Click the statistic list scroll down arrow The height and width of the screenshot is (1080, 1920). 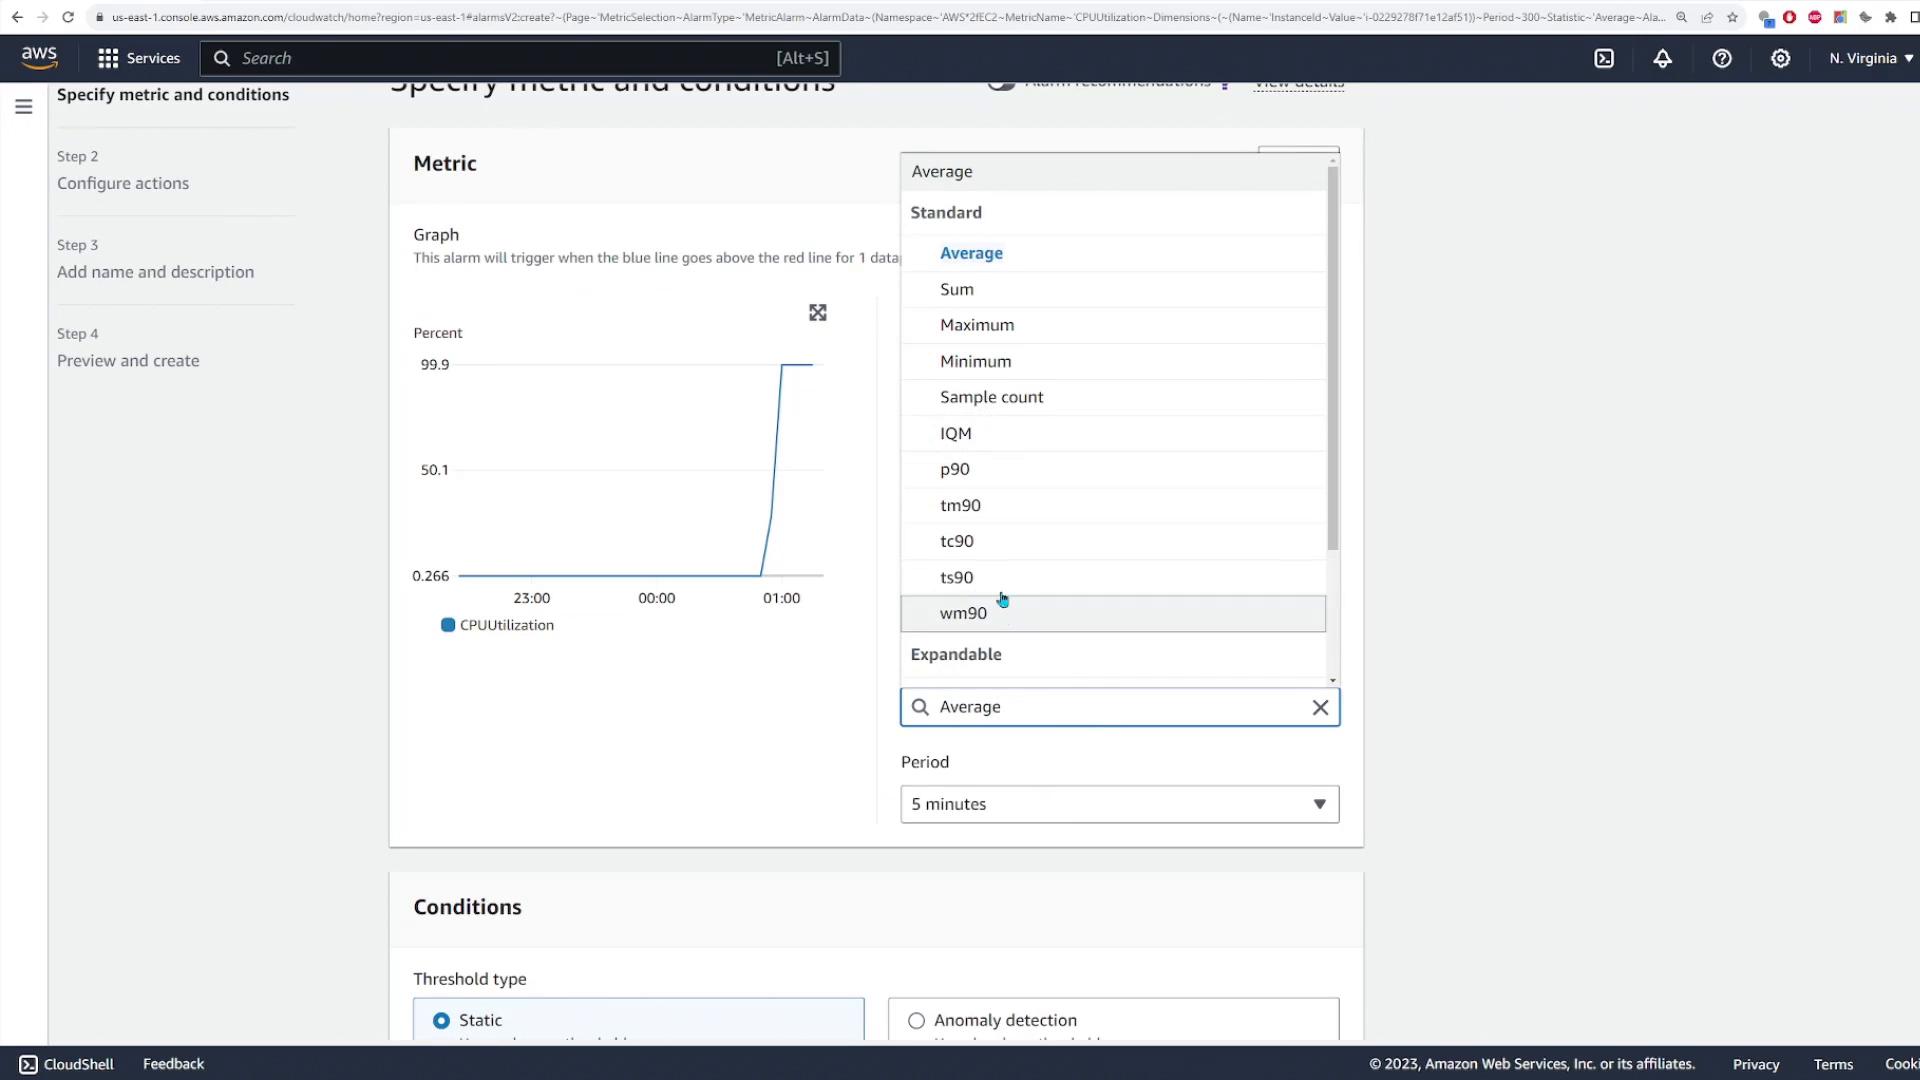coord(1333,680)
